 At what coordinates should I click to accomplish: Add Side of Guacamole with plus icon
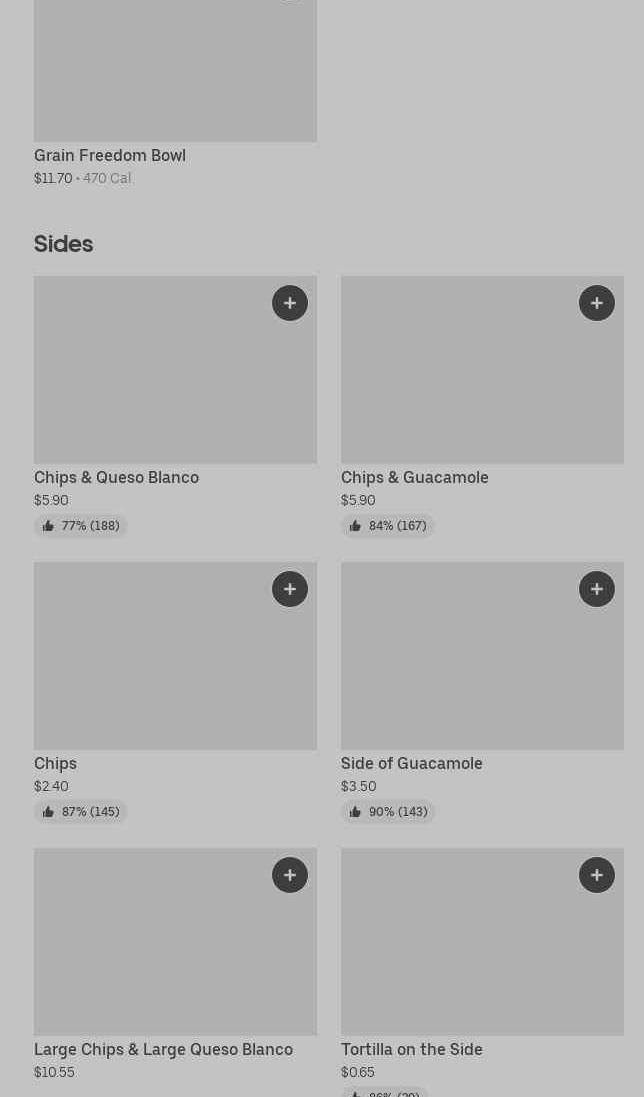click(597, 589)
